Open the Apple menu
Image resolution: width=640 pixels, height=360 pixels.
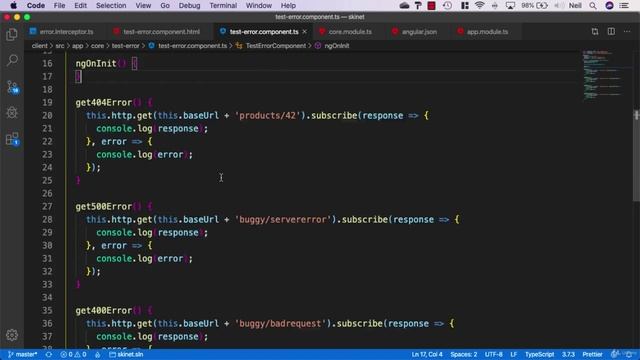(x=13, y=6)
